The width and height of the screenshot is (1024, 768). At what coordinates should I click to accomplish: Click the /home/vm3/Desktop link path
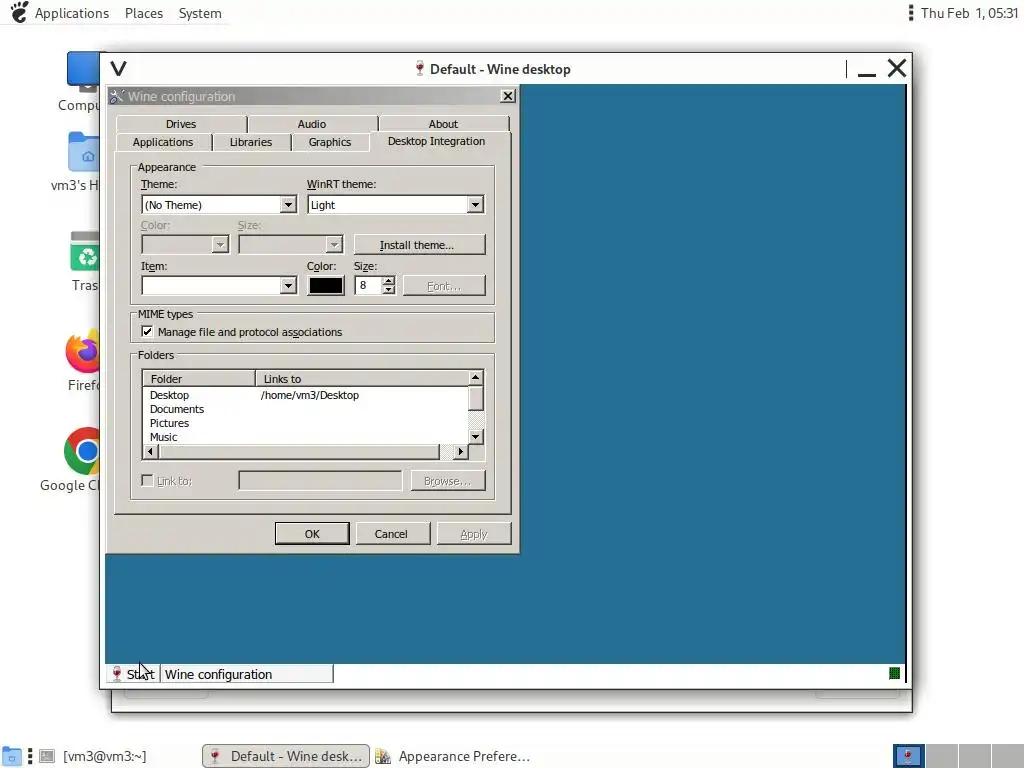pos(310,395)
